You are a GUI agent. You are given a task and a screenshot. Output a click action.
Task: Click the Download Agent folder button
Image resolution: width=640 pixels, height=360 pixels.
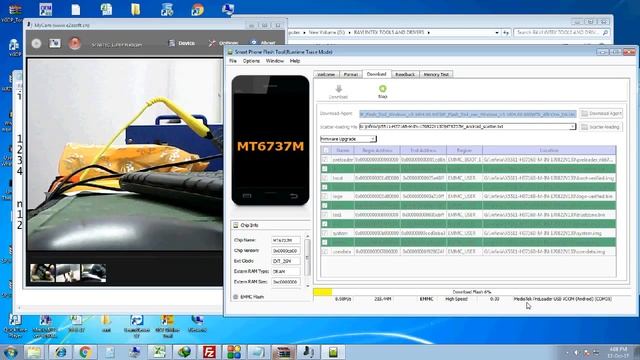click(602, 113)
